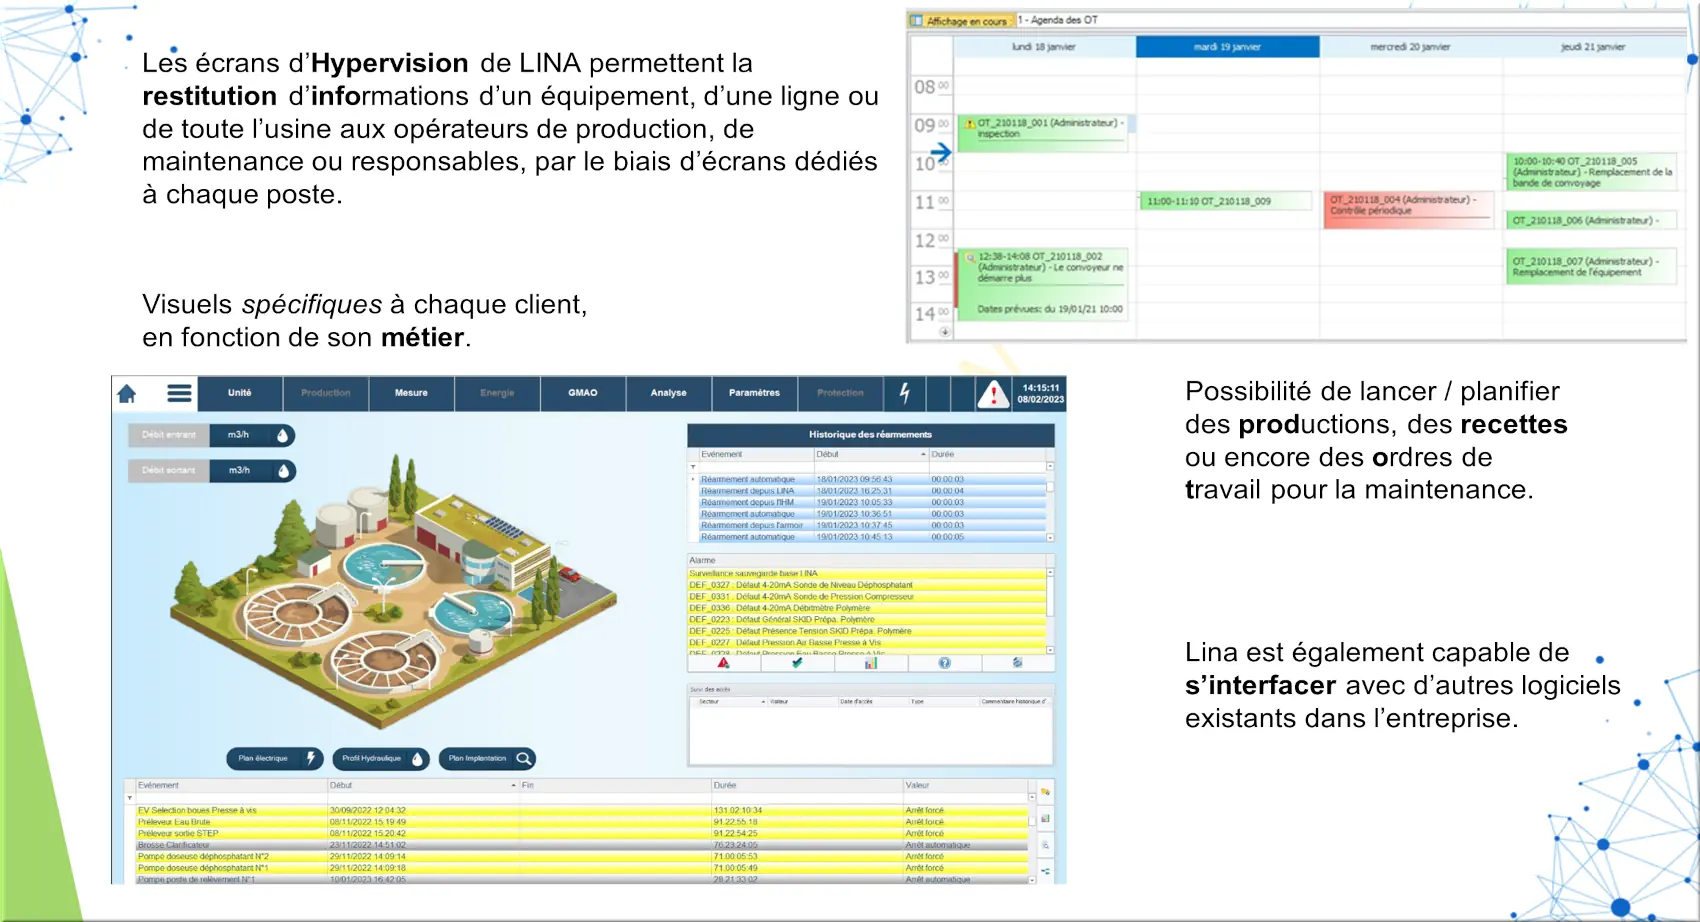Click the filter icon in the bottom event table
Screen dimensions: 1700x922
tap(130, 798)
